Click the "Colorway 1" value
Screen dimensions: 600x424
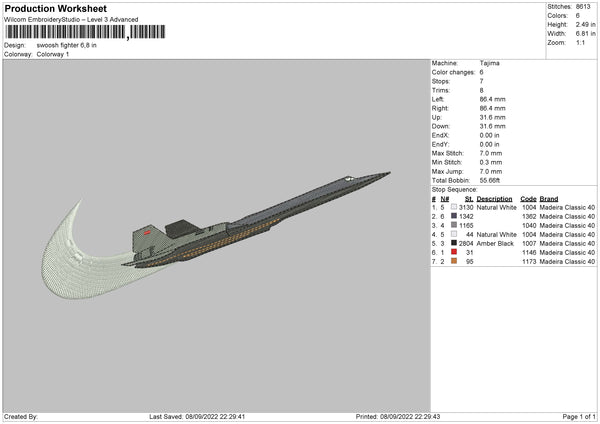click(x=53, y=54)
